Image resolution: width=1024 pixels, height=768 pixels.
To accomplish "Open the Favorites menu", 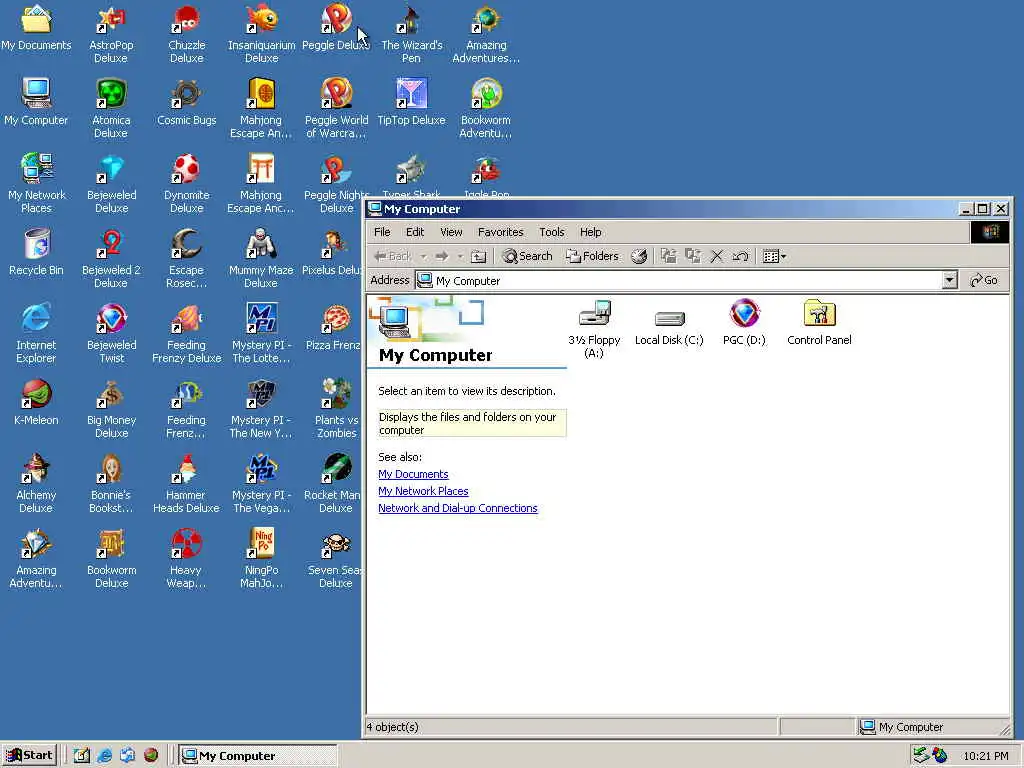I will 501,232.
